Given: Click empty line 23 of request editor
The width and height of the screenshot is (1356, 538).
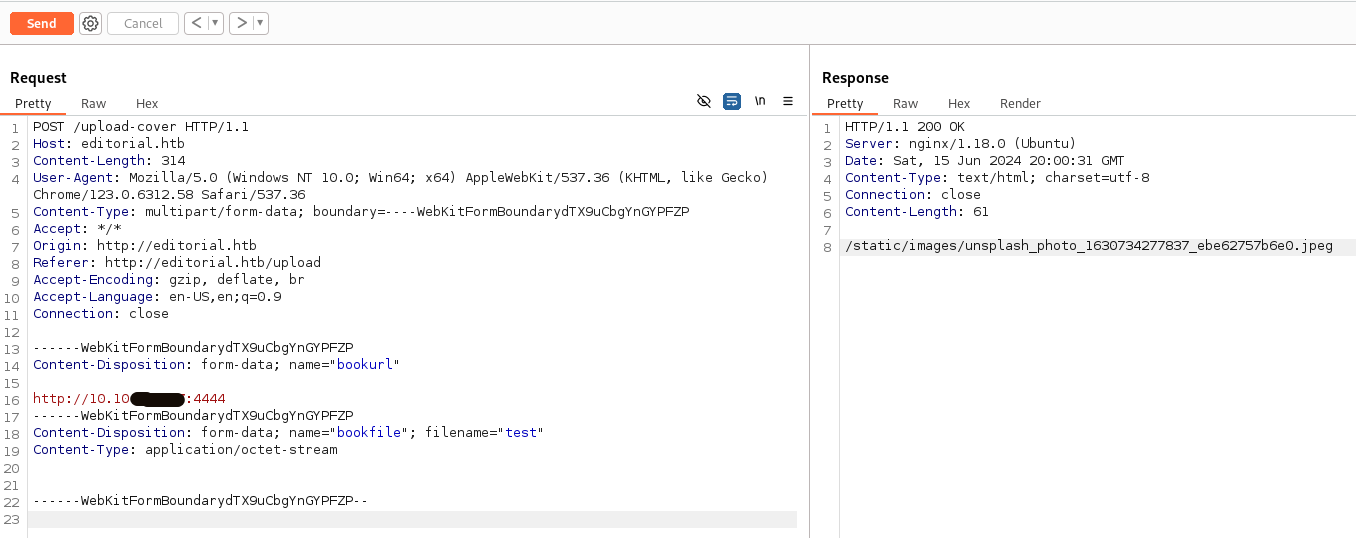Looking at the screenshot, I should point(412,519).
